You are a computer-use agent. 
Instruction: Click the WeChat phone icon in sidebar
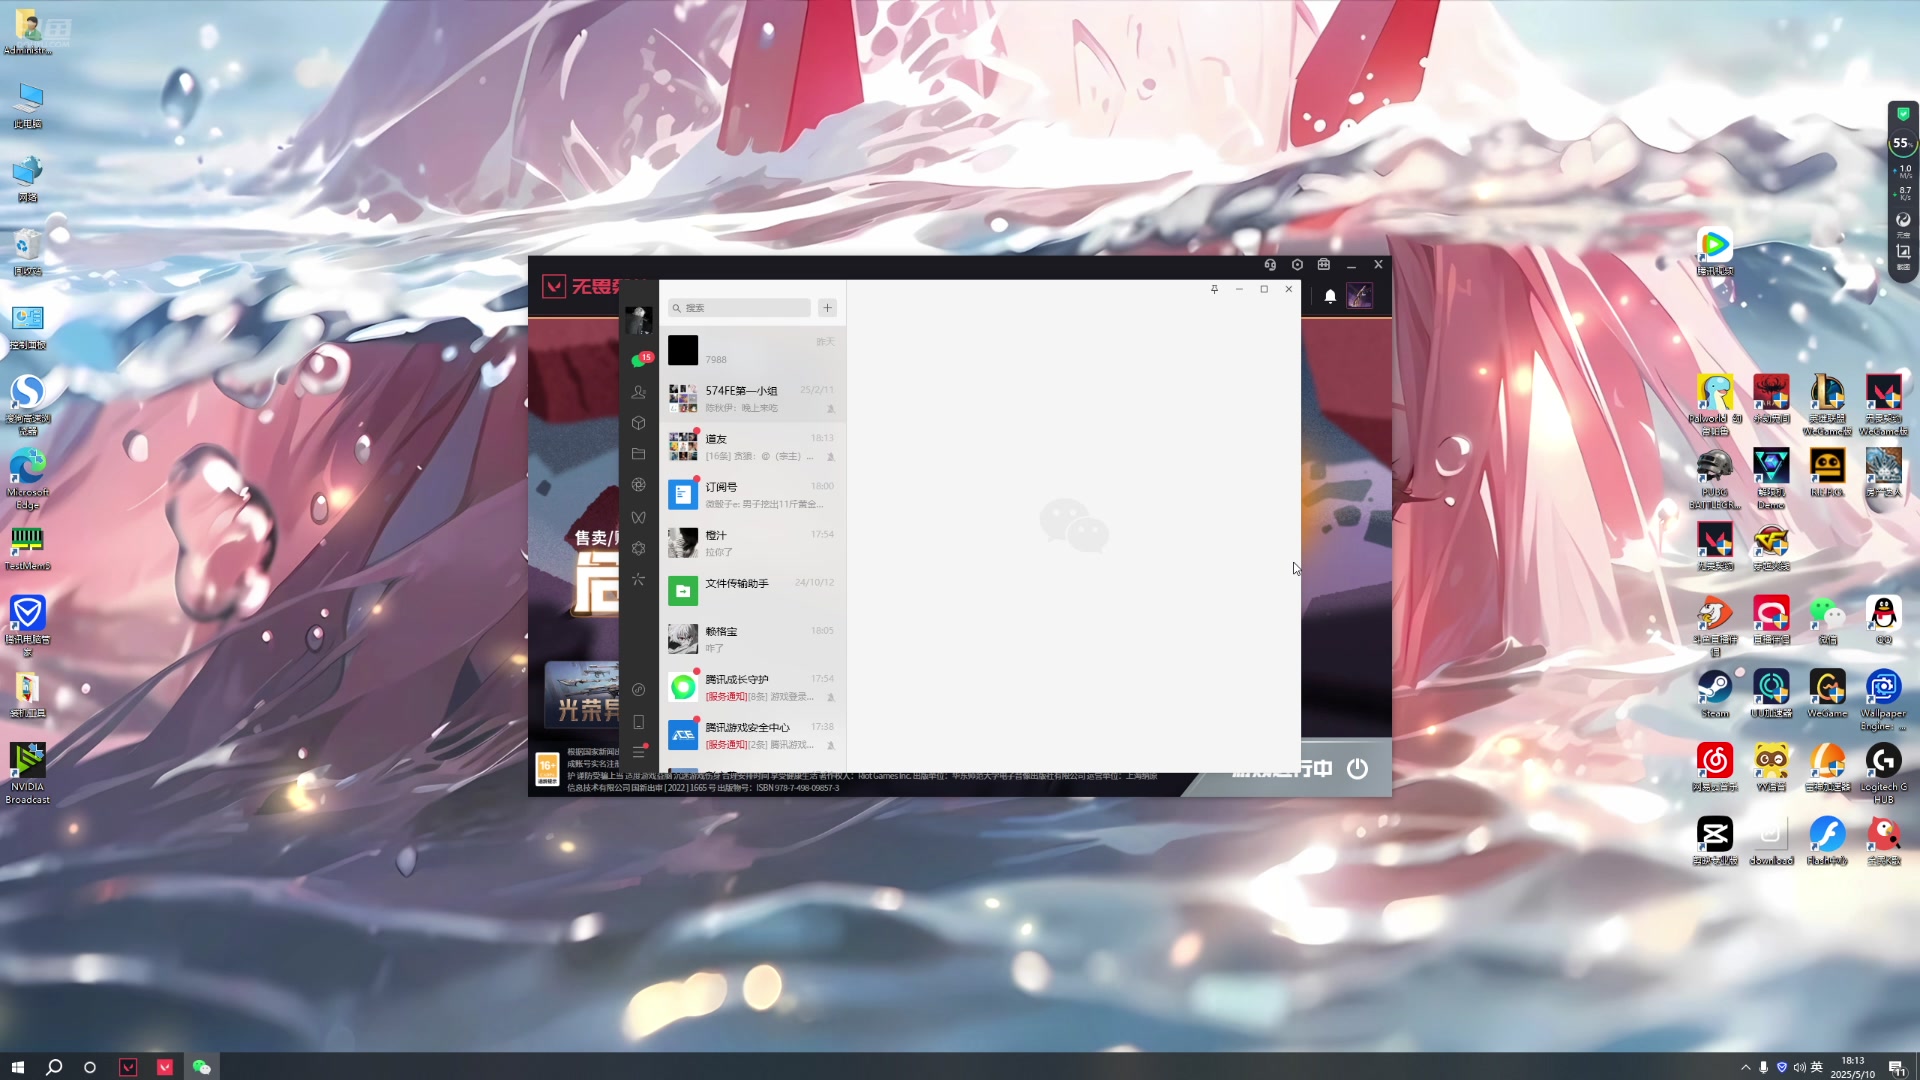(x=639, y=721)
